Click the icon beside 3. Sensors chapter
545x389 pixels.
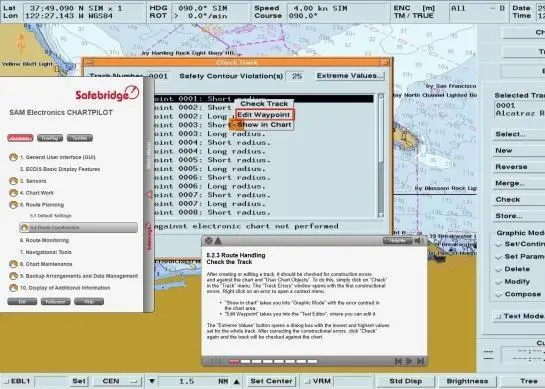click(x=13, y=181)
